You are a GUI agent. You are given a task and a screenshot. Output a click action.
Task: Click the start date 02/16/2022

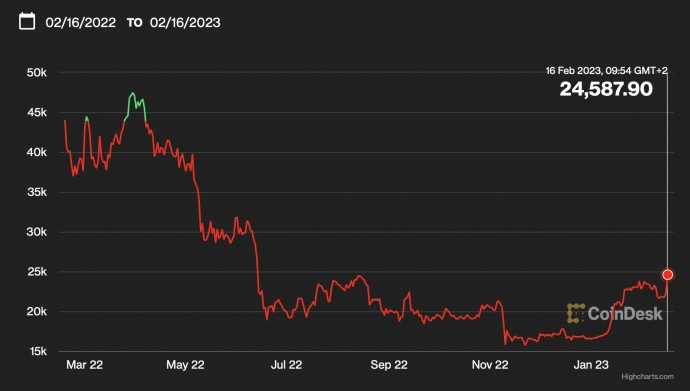click(x=81, y=22)
